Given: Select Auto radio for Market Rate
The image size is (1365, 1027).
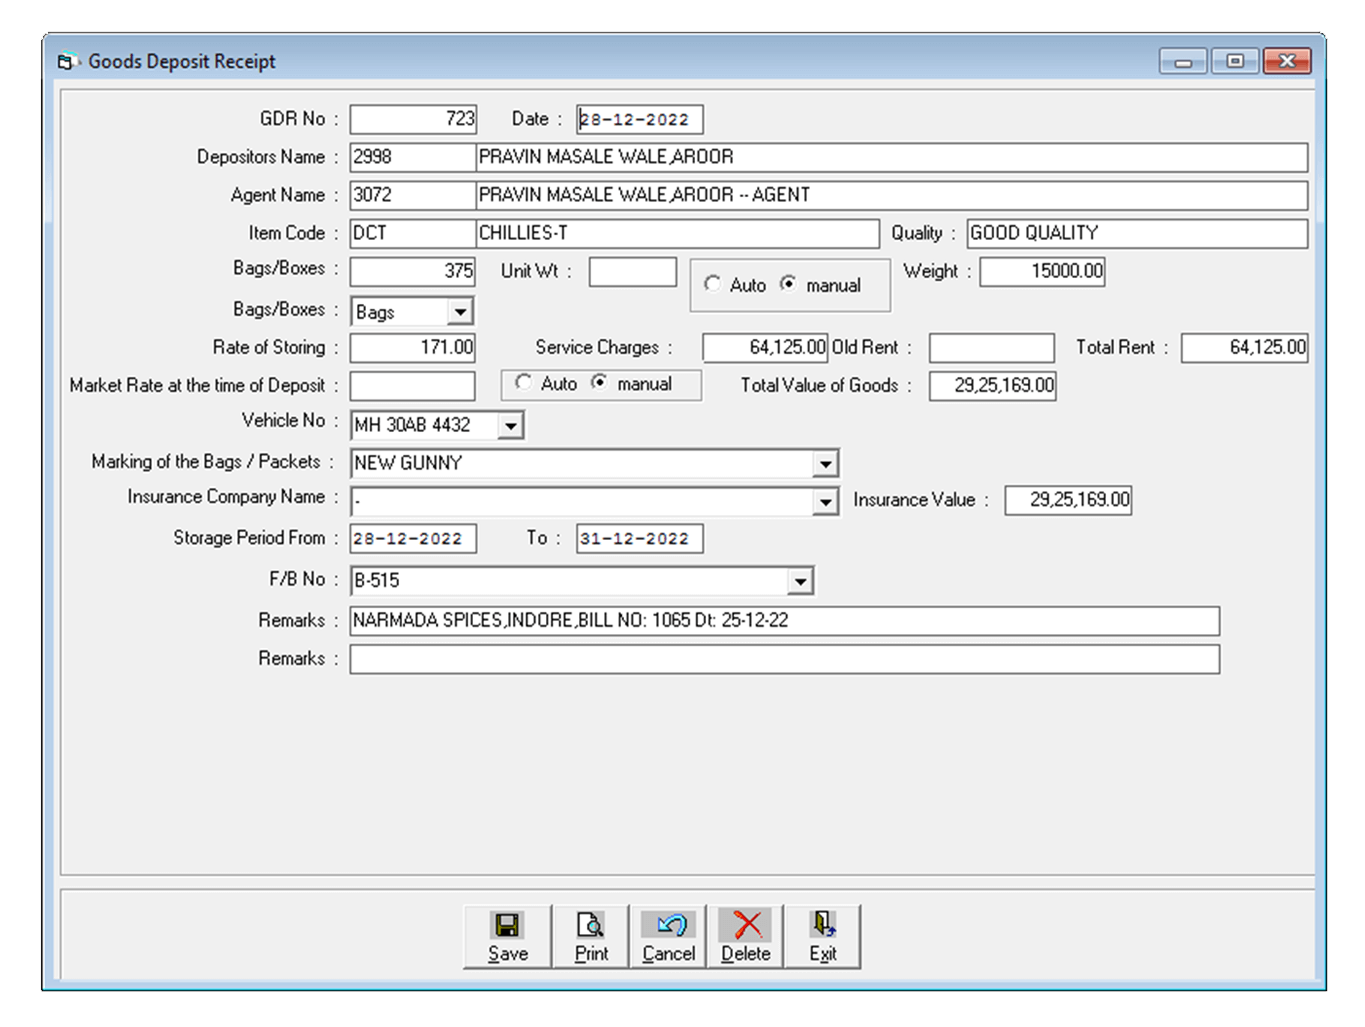Looking at the screenshot, I should point(523,383).
